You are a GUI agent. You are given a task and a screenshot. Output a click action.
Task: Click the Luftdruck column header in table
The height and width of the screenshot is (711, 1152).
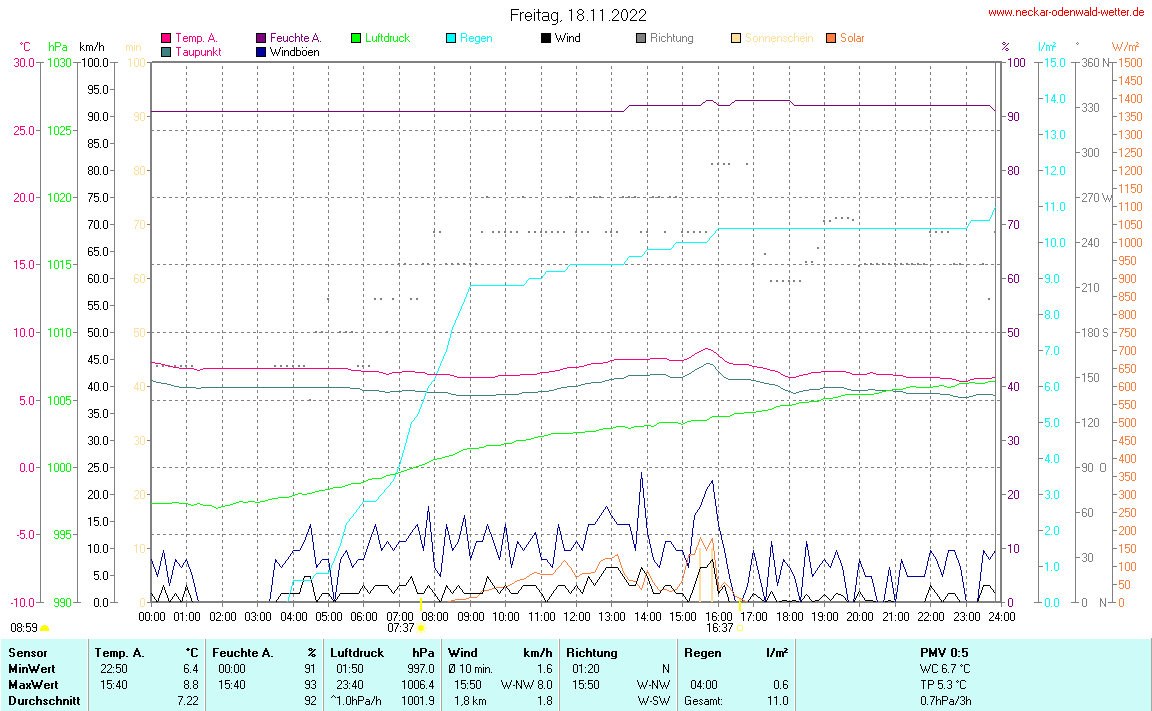(x=357, y=653)
